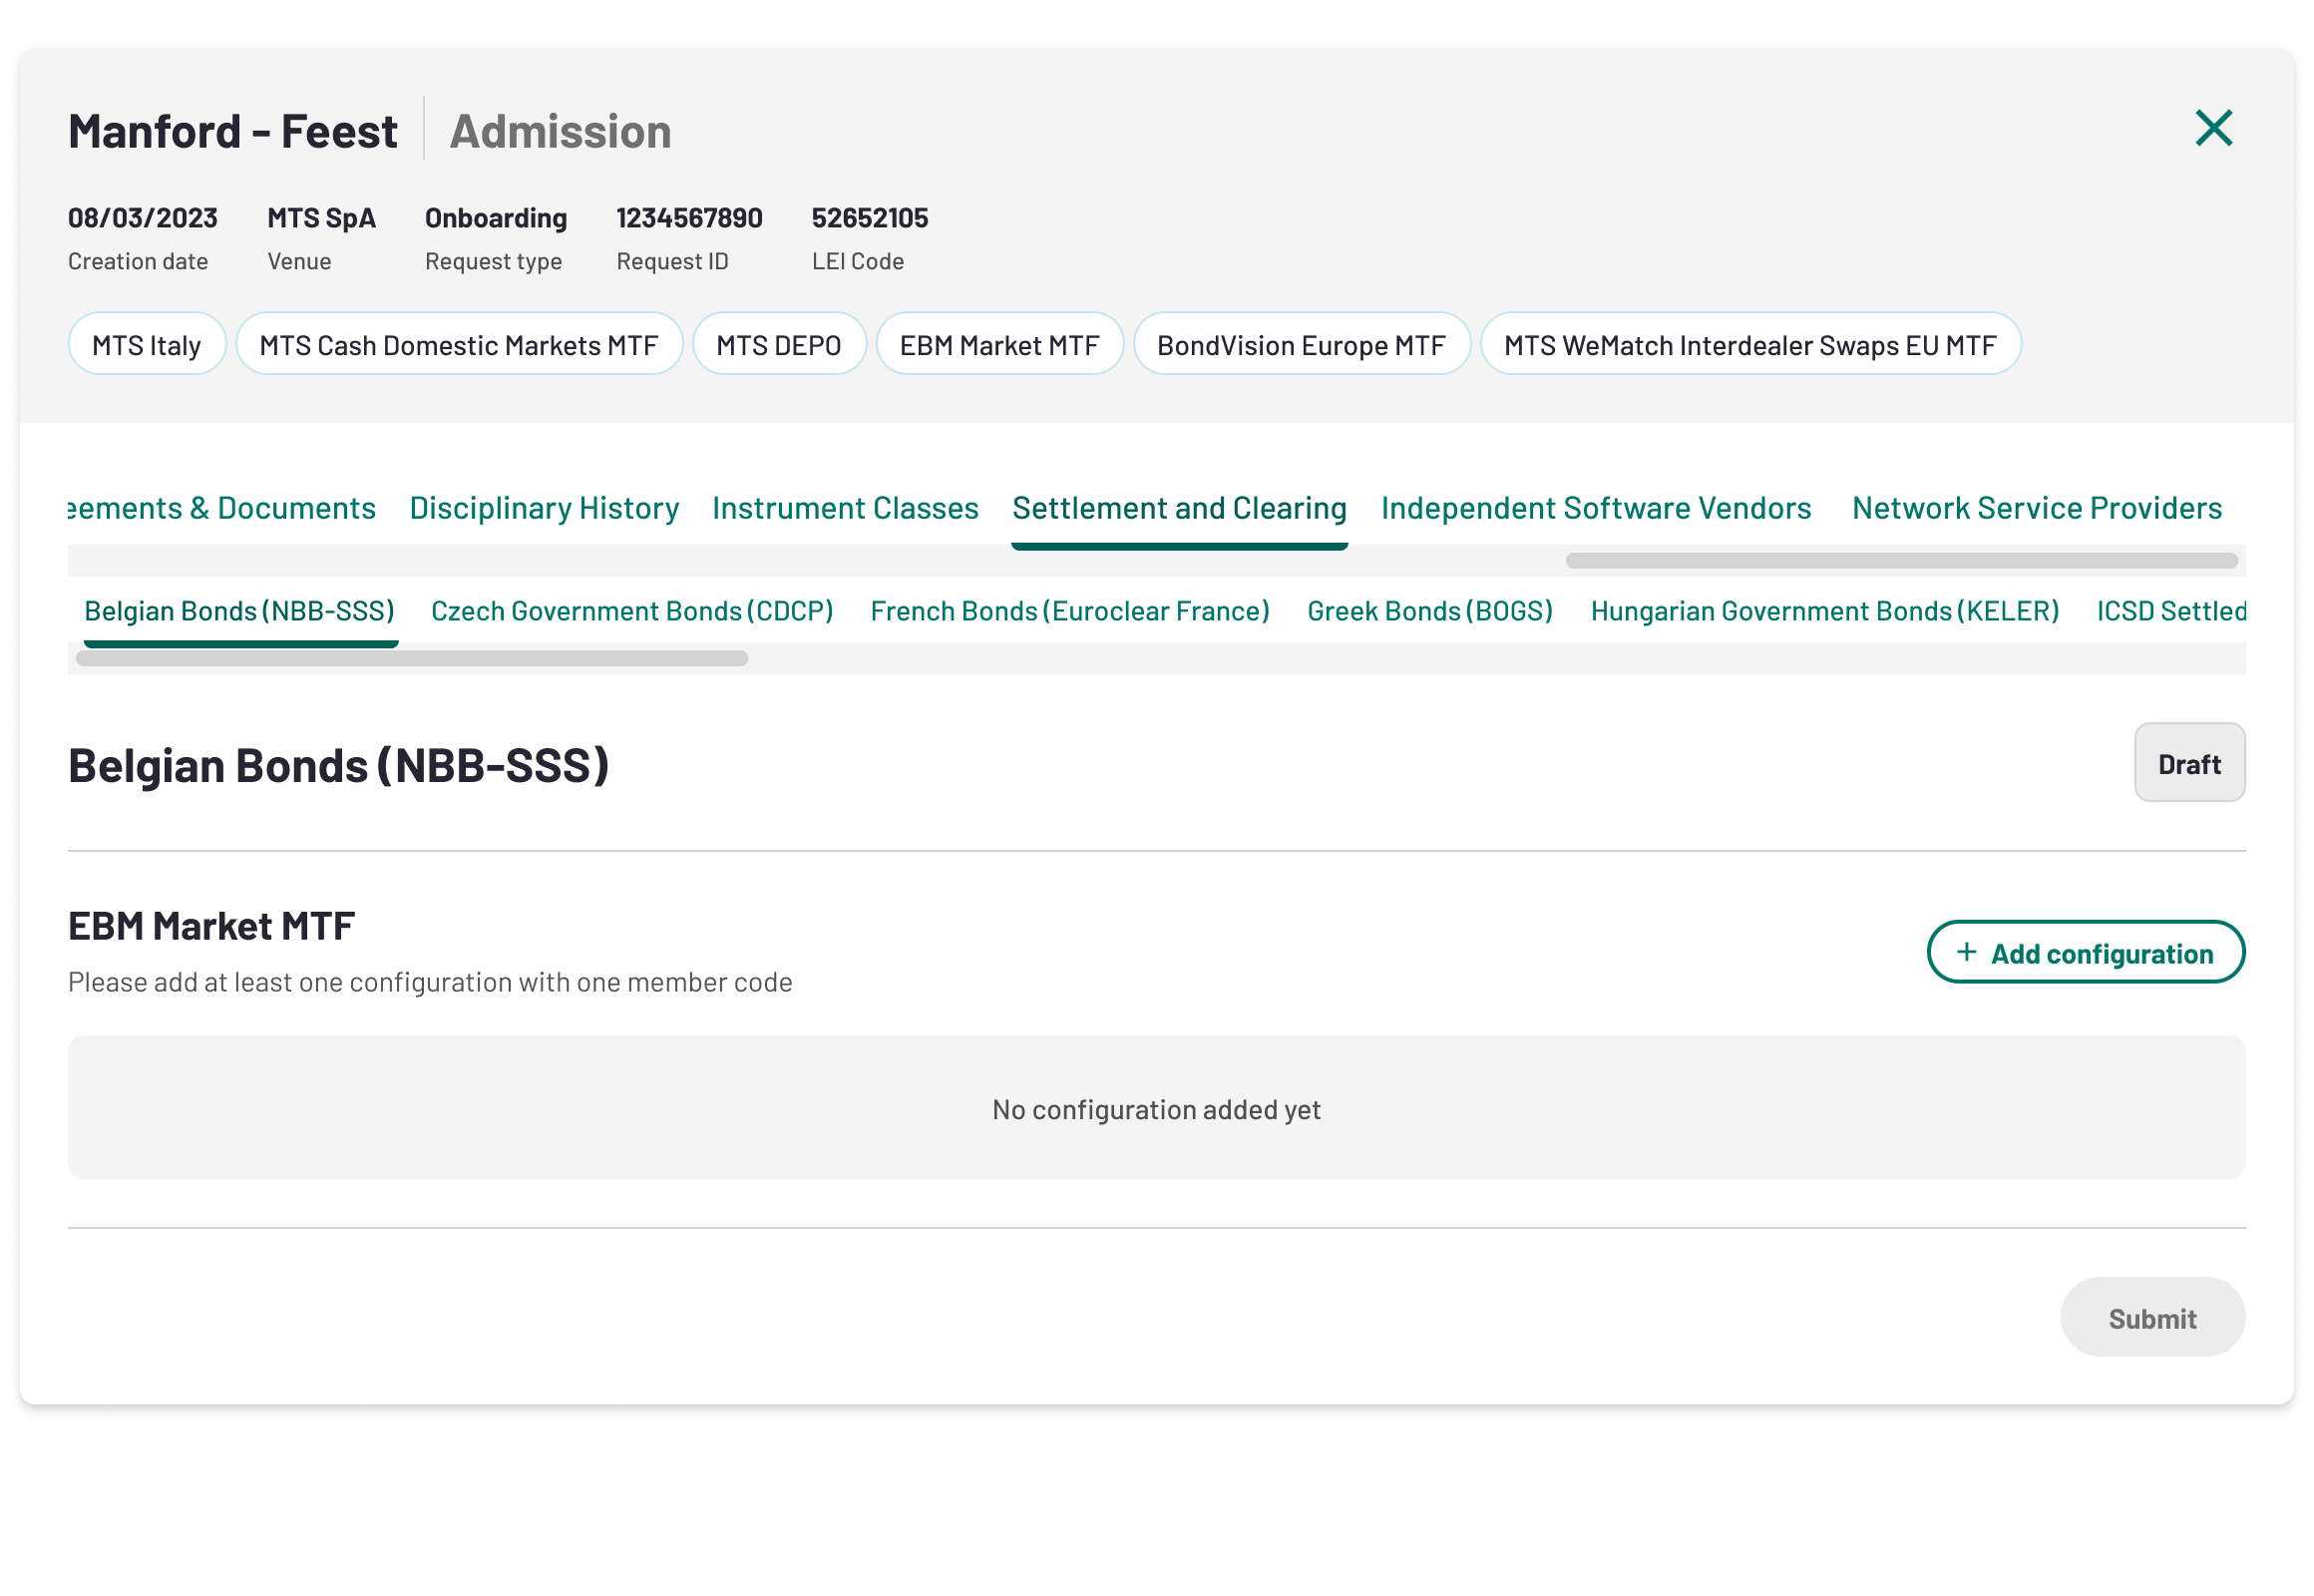The width and height of the screenshot is (2314, 1596).
Task: Click BondVision Europe MTF chip
Action: coord(1302,344)
